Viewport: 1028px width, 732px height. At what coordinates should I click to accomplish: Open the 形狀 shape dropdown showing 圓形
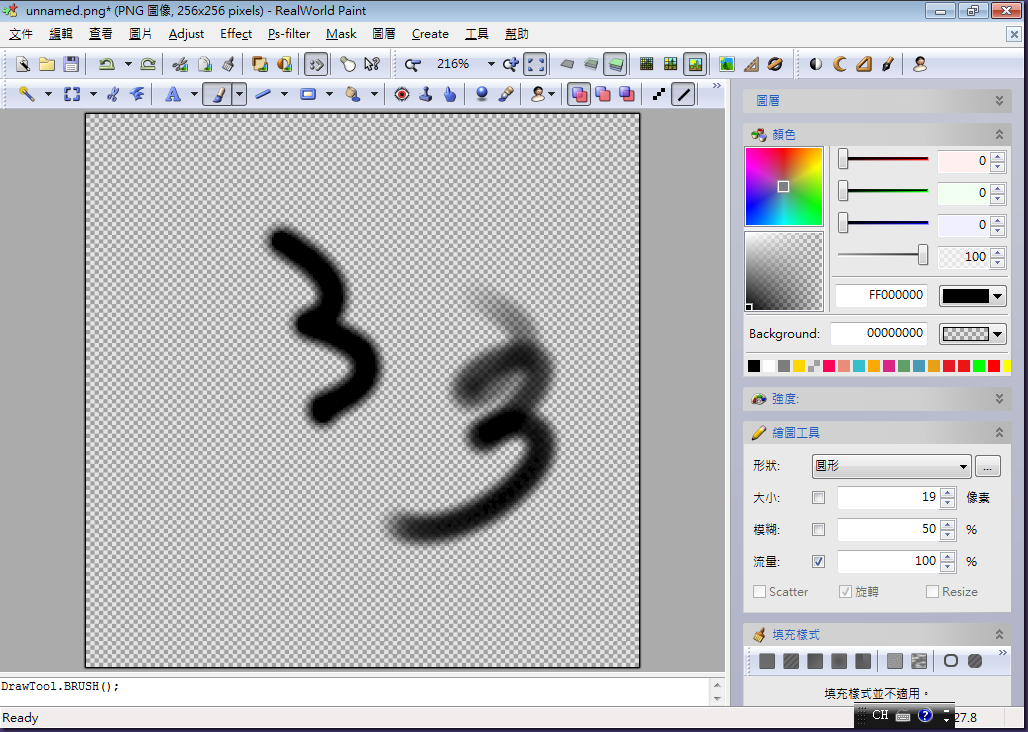coord(891,466)
